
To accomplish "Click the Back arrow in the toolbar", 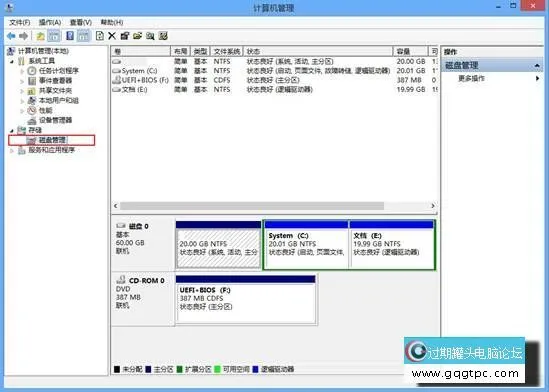I will tap(11, 36).
